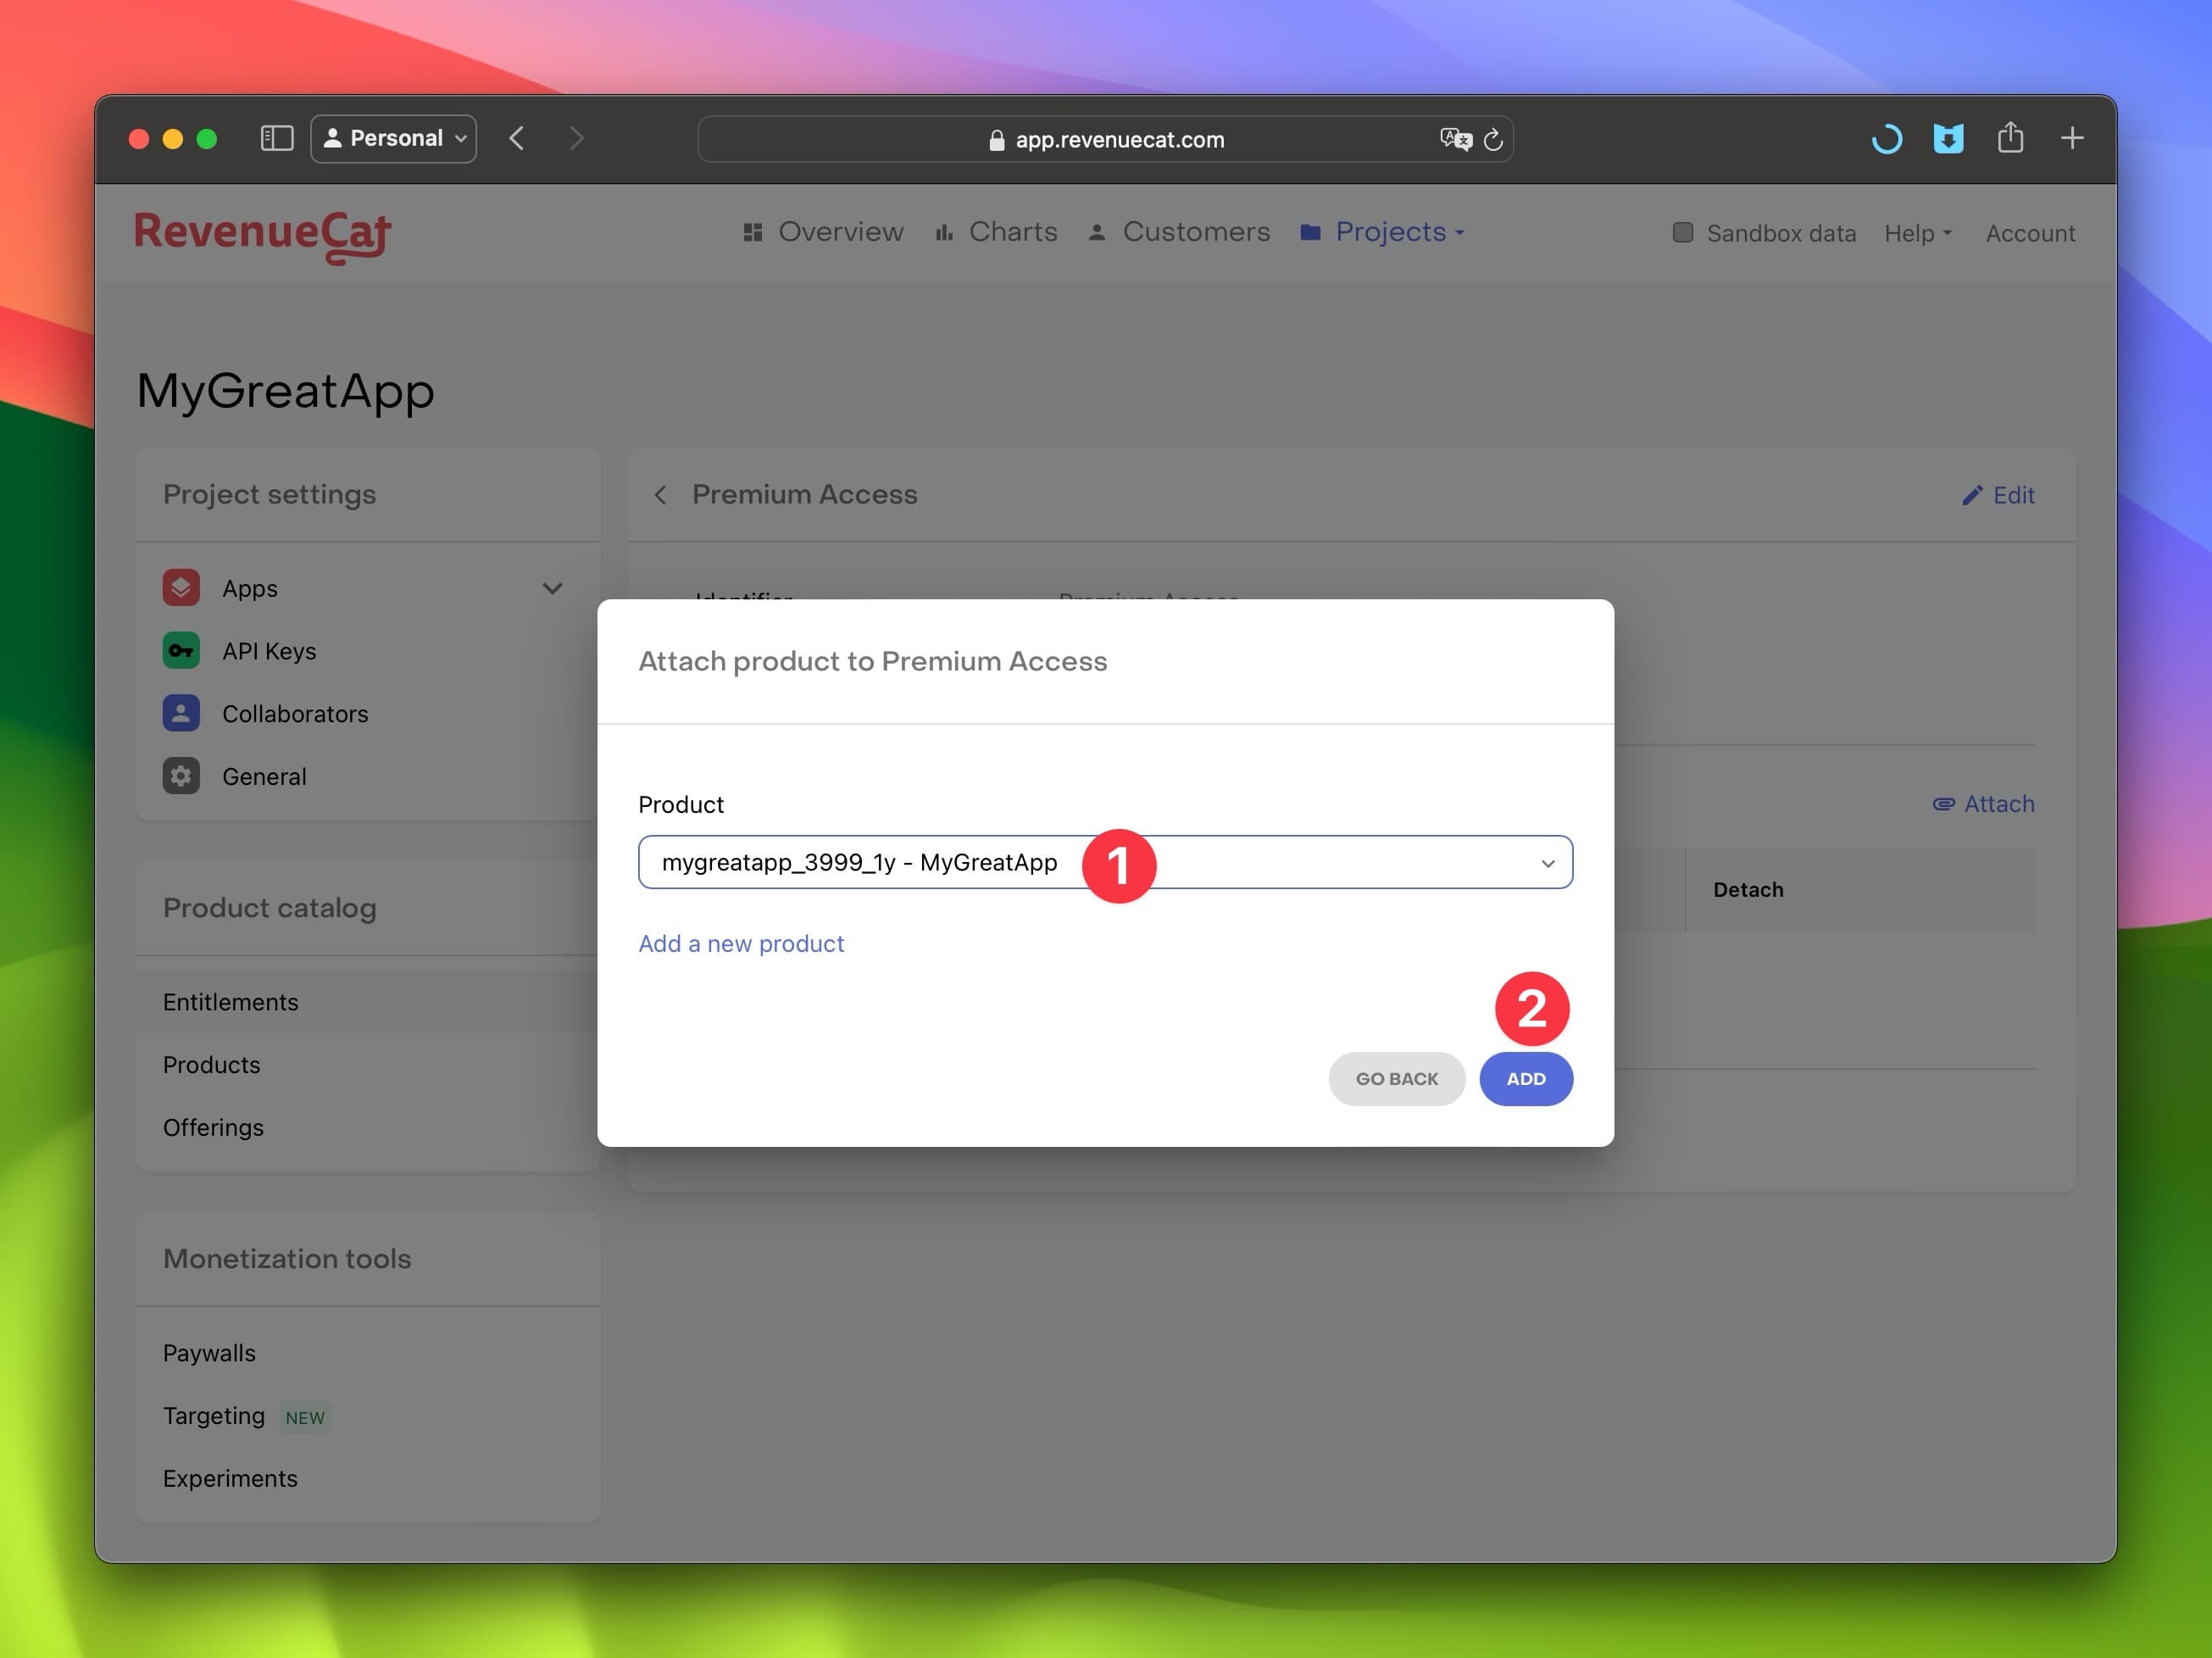
Task: Go forward with the browser forward arrow
Action: pos(577,138)
